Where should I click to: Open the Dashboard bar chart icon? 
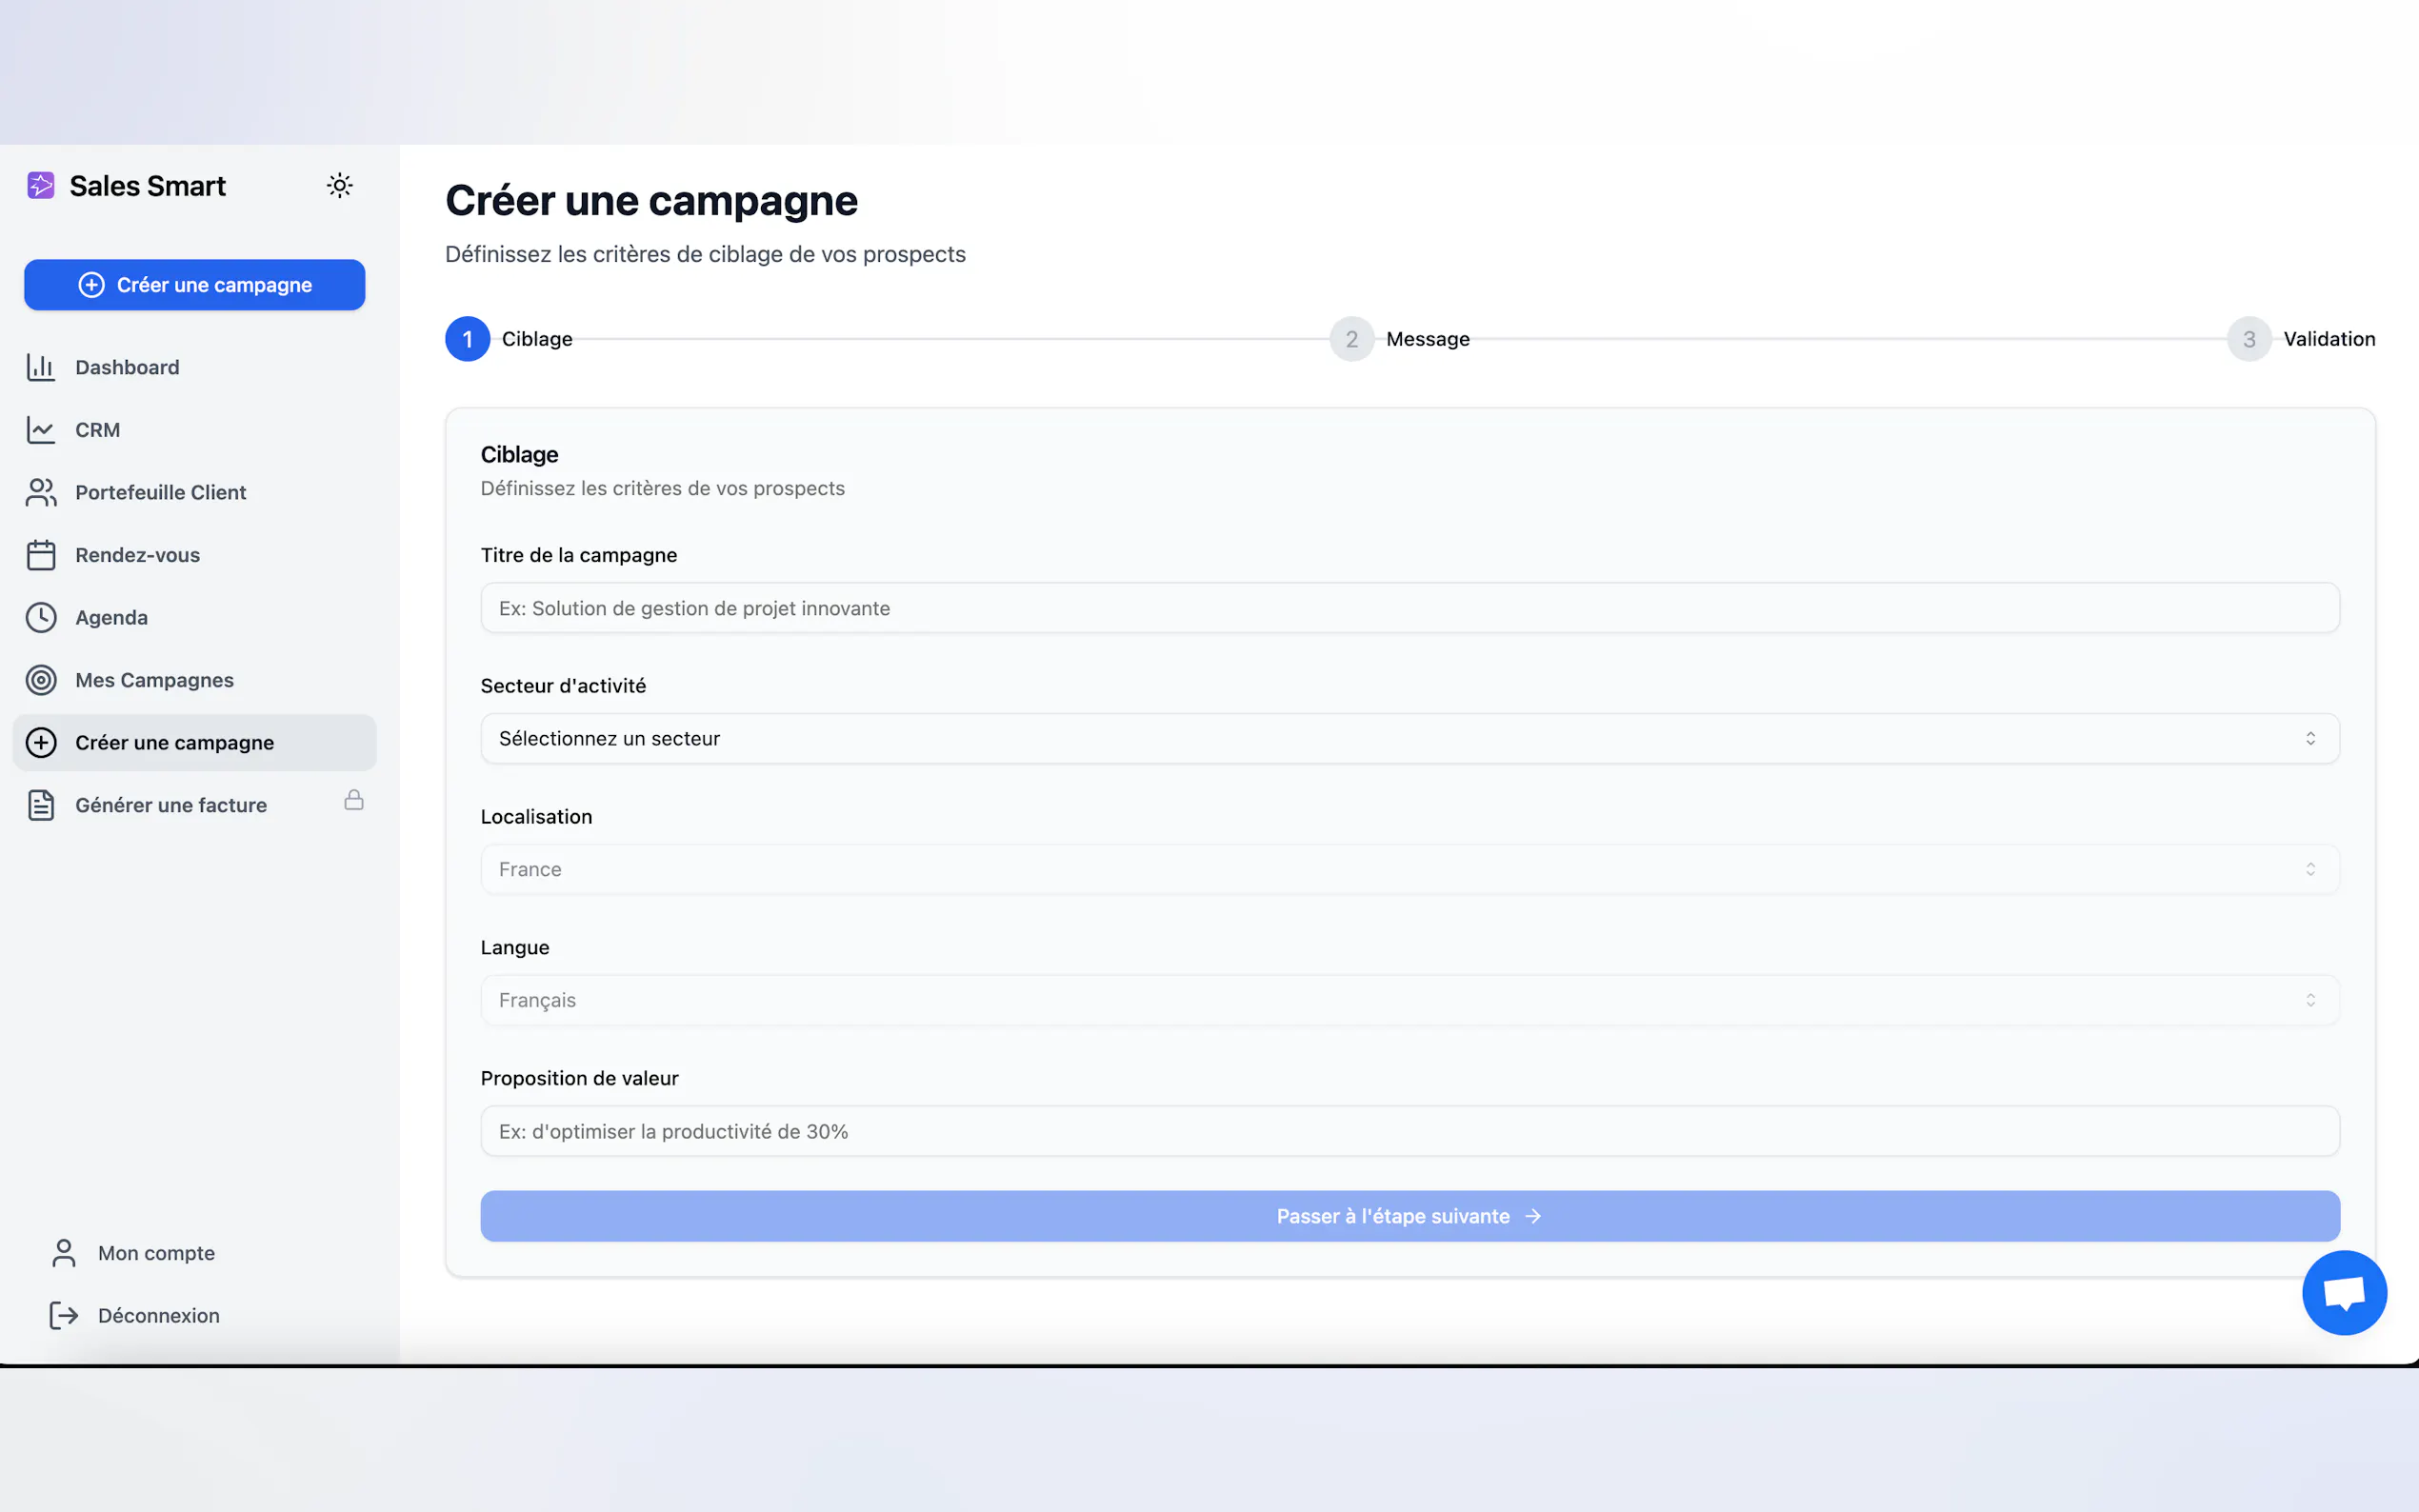click(41, 367)
